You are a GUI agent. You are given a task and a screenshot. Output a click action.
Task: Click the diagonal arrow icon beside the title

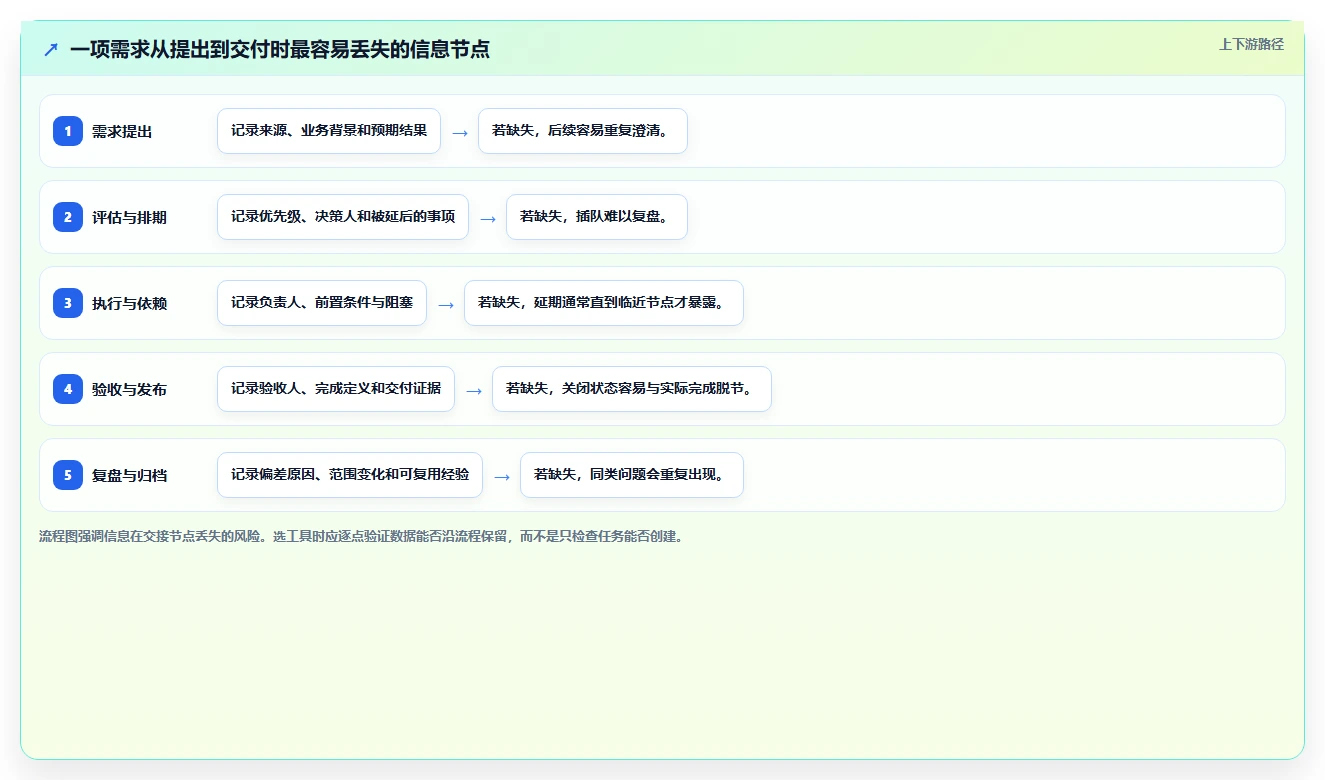click(x=51, y=49)
